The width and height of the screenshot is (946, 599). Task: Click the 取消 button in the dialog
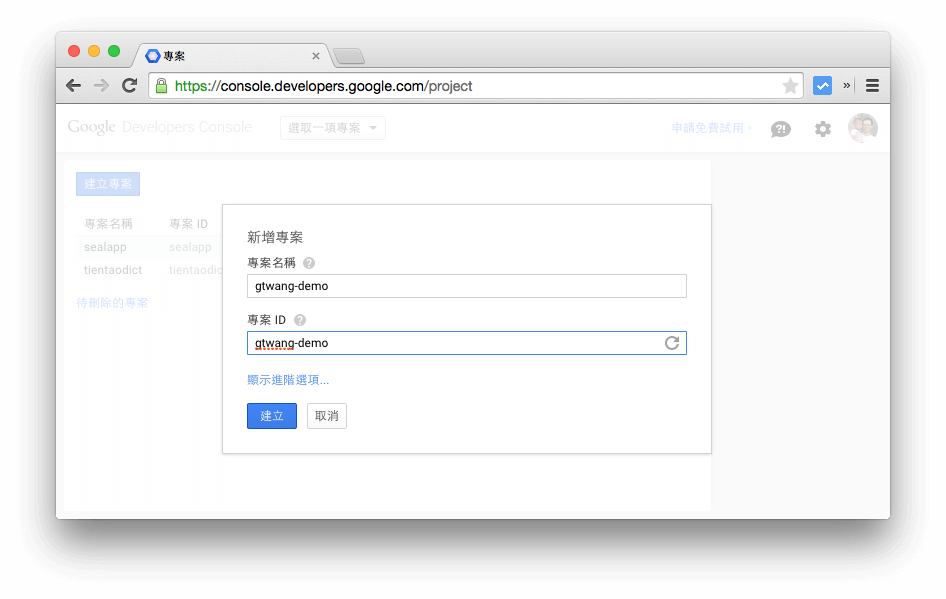click(327, 416)
